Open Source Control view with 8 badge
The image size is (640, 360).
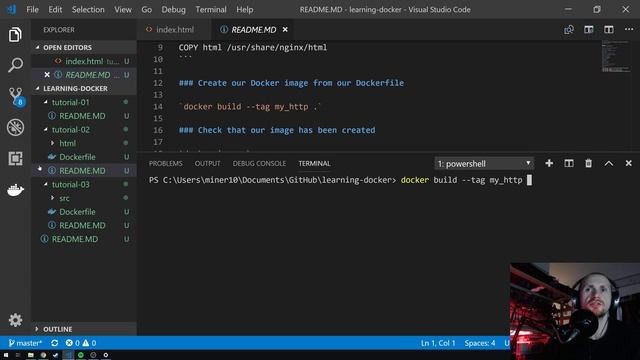click(16, 97)
